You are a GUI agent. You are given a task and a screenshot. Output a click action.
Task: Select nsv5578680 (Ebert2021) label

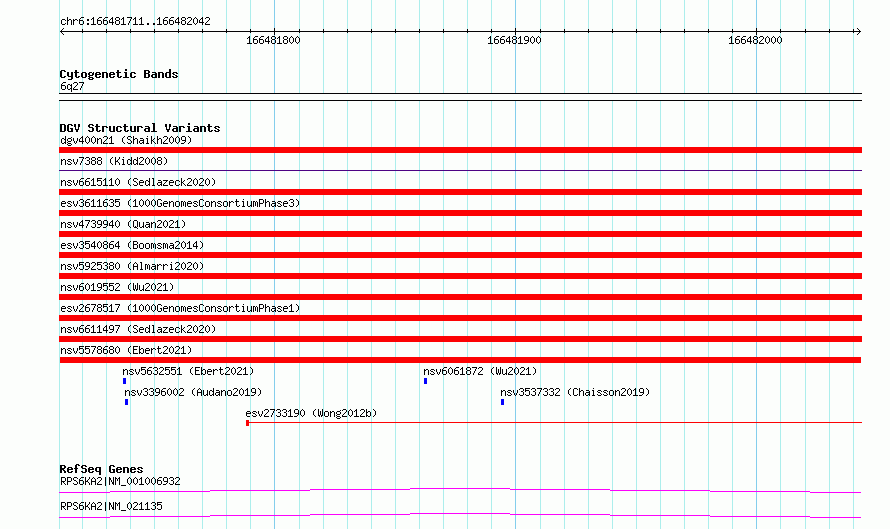coord(126,350)
